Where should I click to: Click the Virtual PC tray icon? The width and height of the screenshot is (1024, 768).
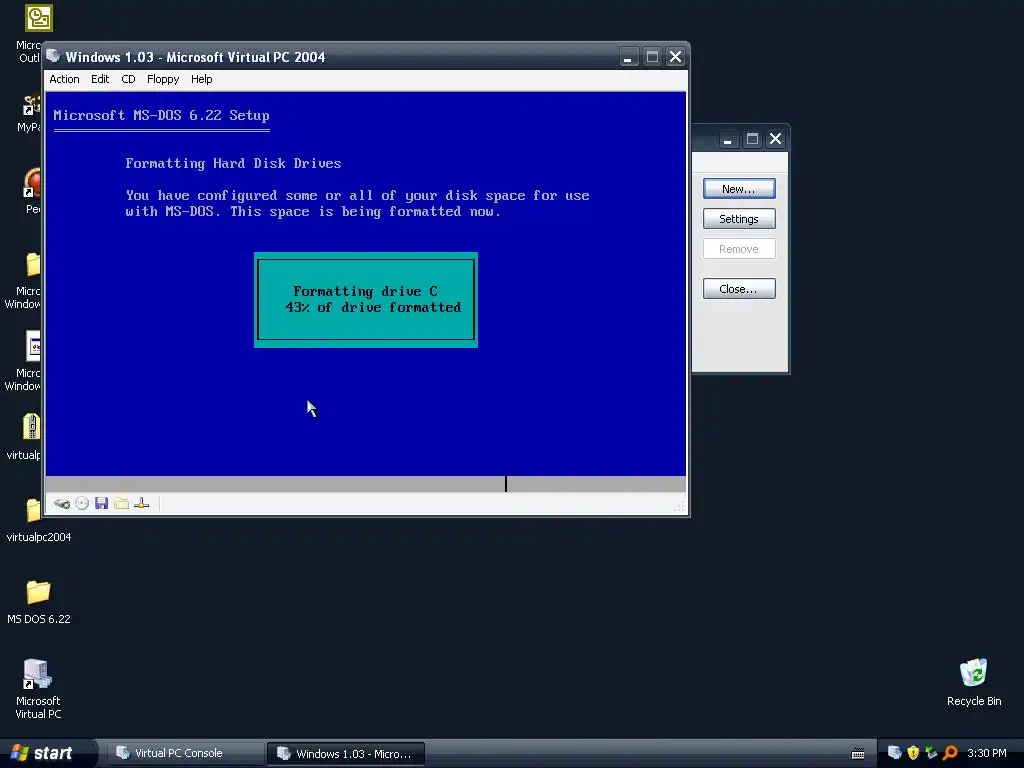point(895,752)
